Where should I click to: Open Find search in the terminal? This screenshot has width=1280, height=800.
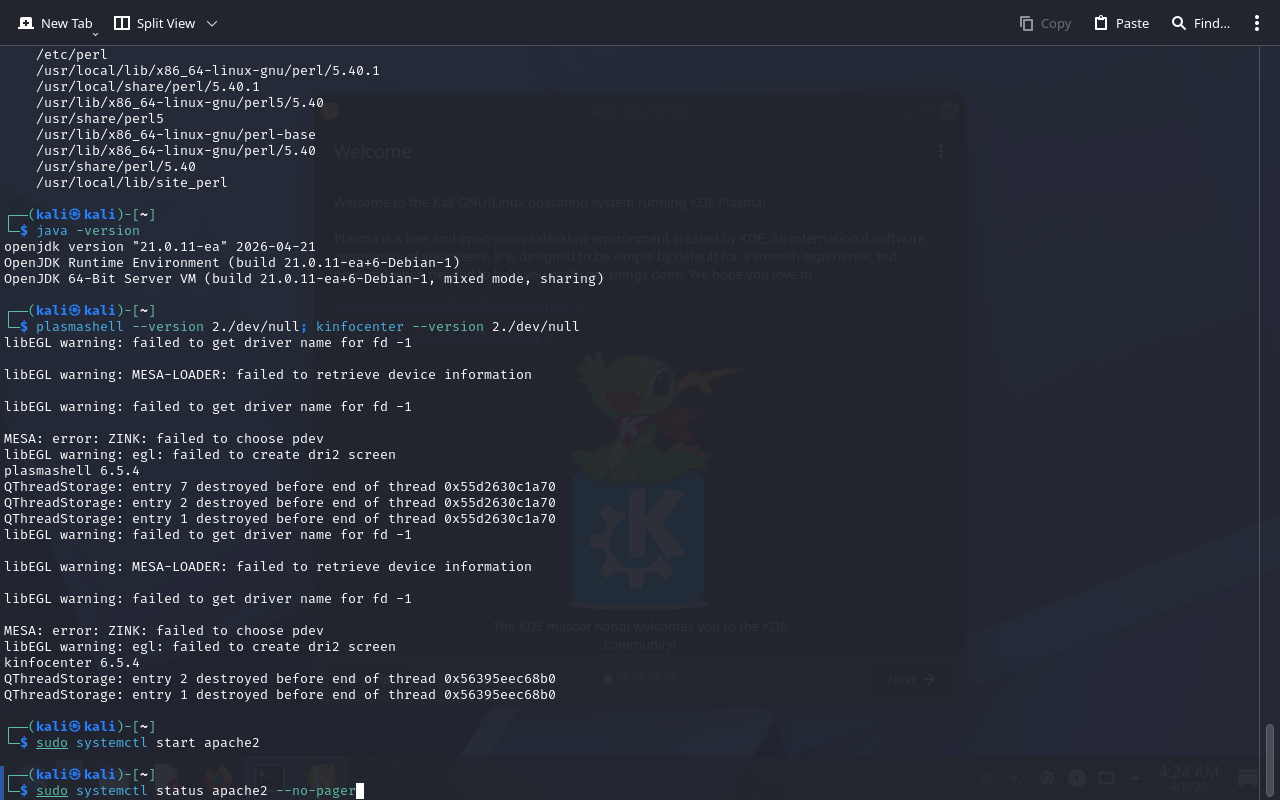click(x=1200, y=23)
